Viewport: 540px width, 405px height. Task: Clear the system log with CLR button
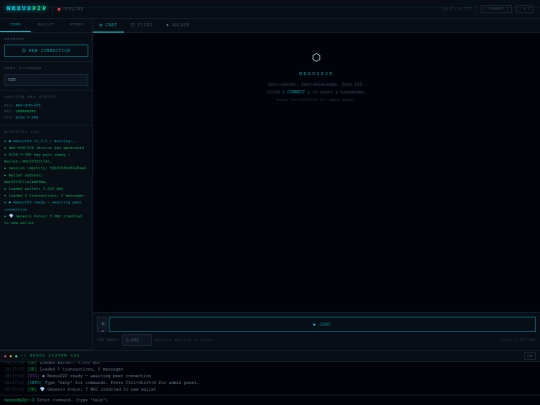pyautogui.click(x=530, y=356)
